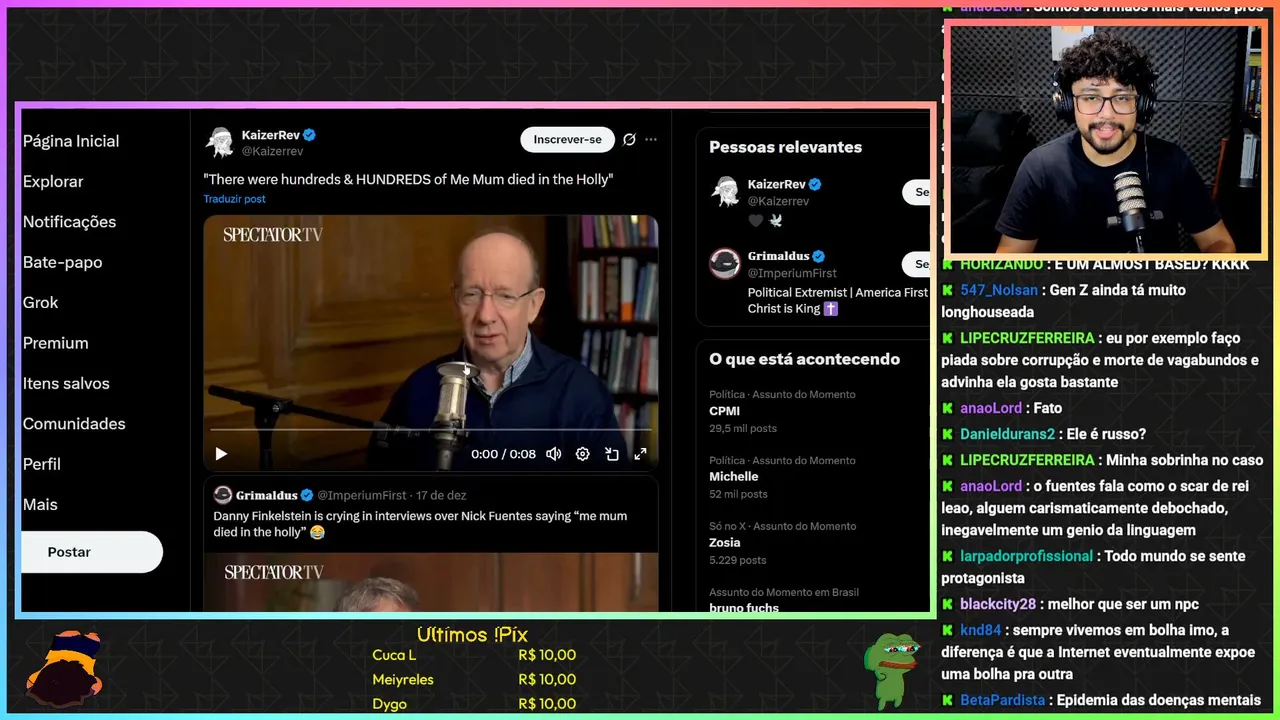Click the video progress bar
This screenshot has width=1280, height=720.
[430, 430]
